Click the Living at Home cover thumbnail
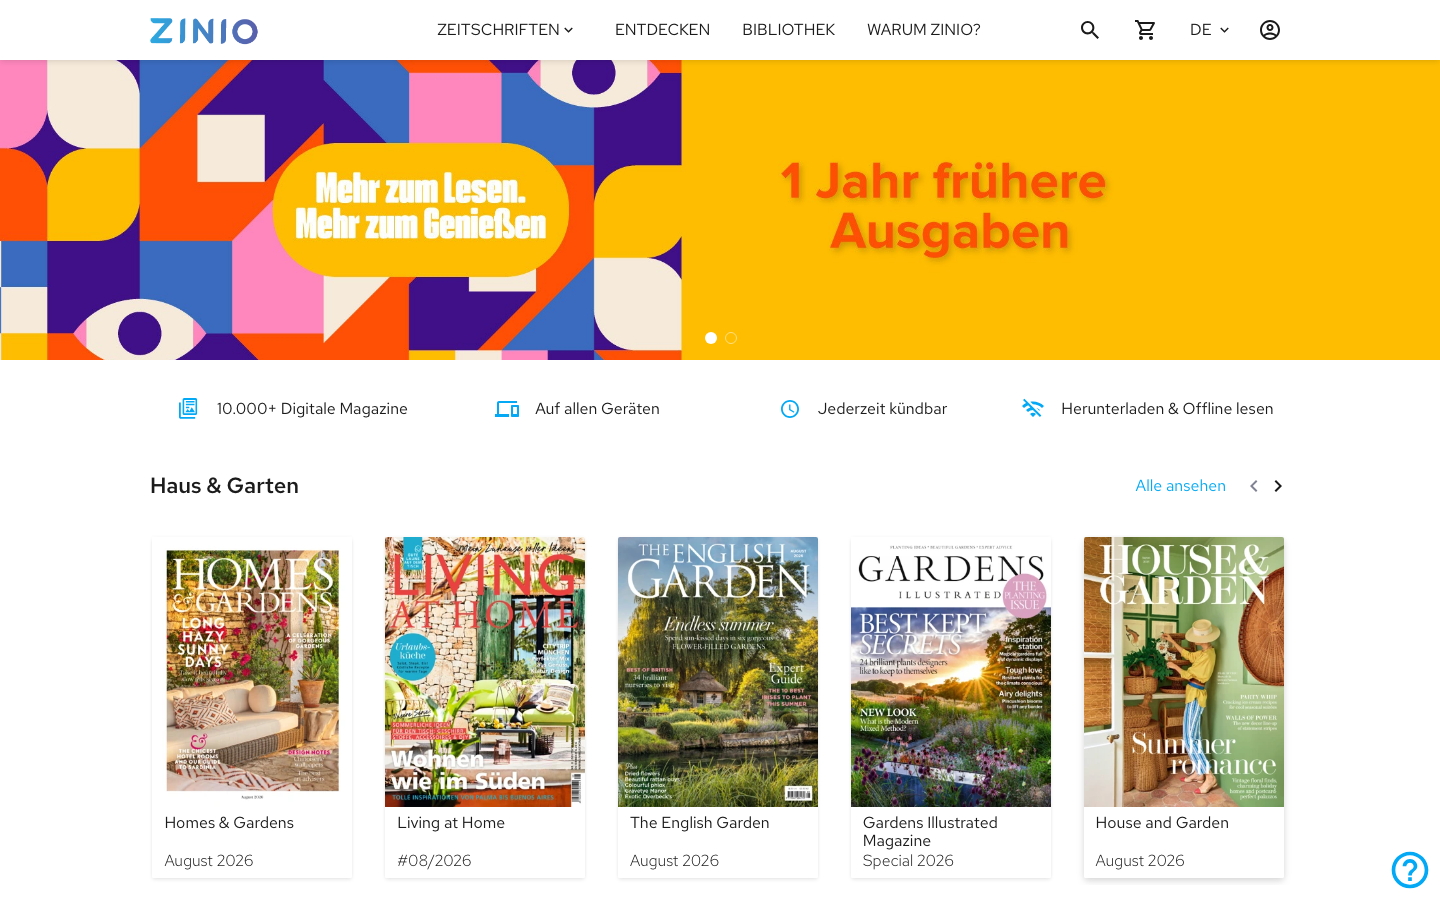1440x900 pixels. pyautogui.click(x=485, y=672)
